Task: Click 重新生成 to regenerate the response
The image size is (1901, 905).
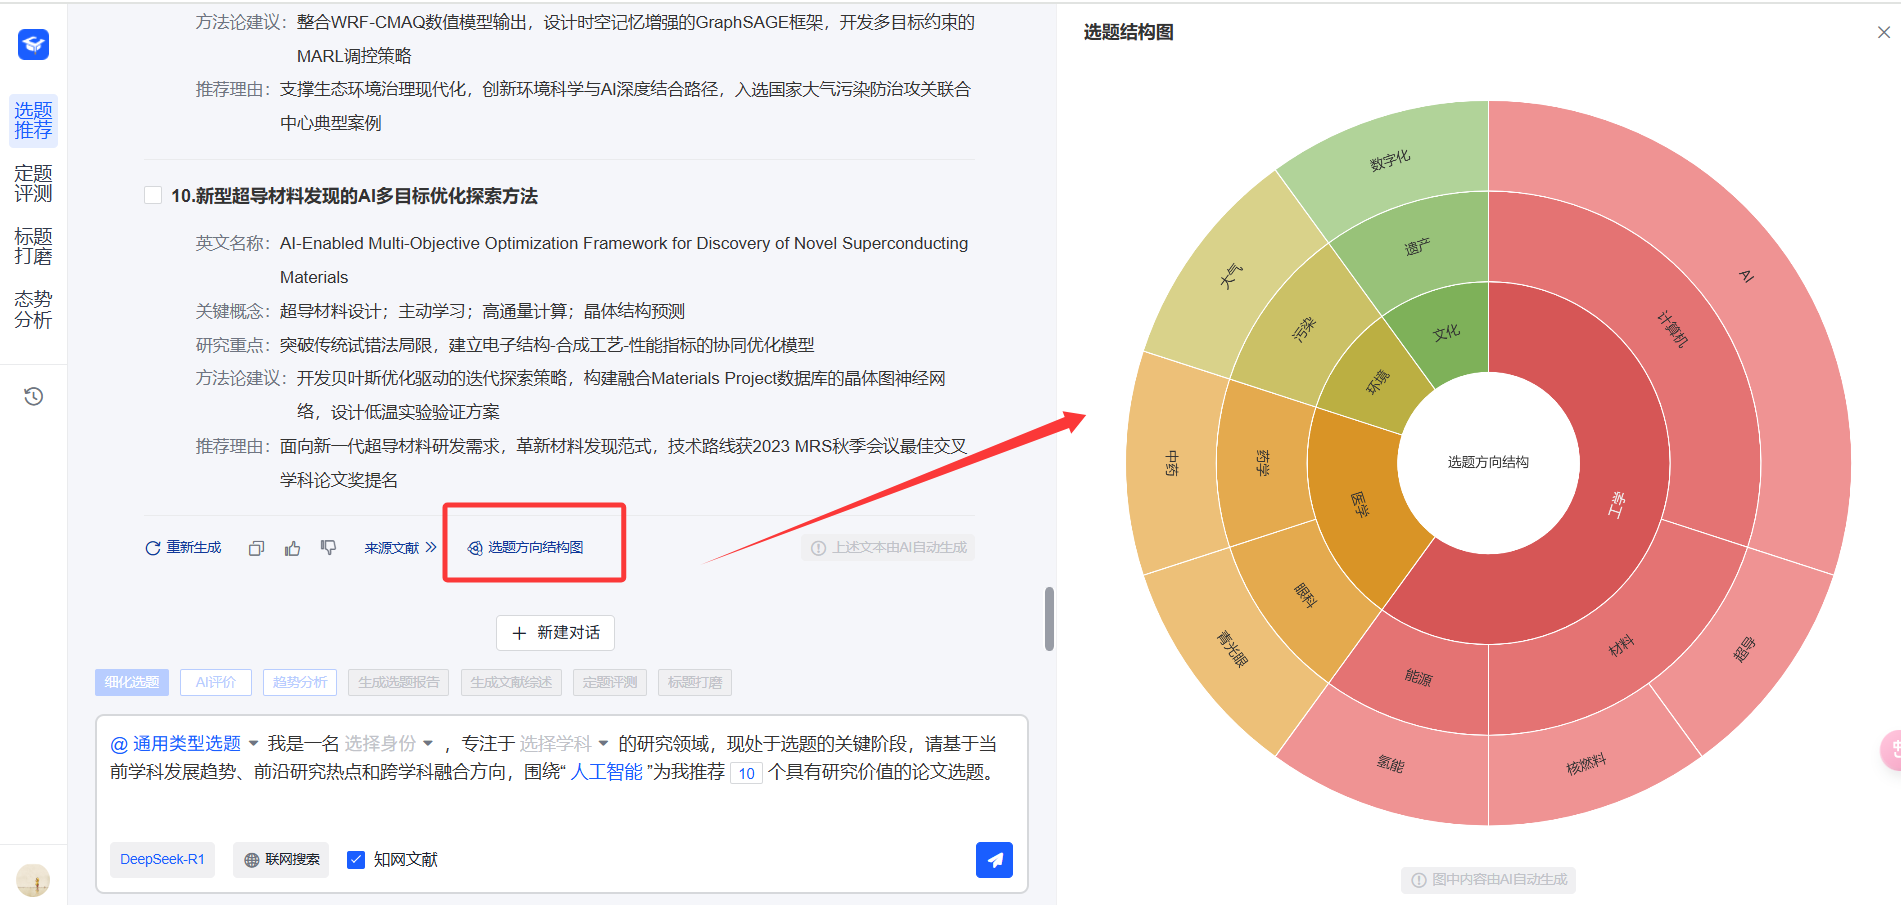Action: [184, 548]
